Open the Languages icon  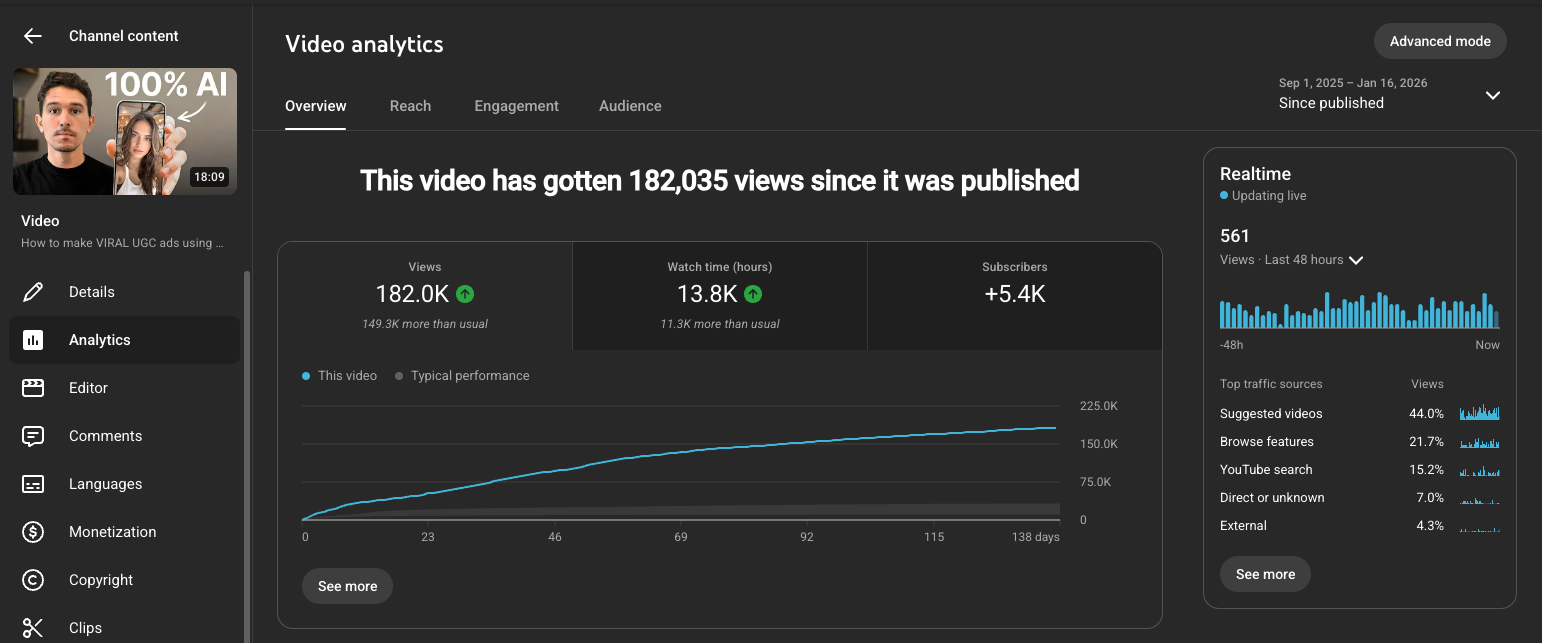pyautogui.click(x=33, y=483)
